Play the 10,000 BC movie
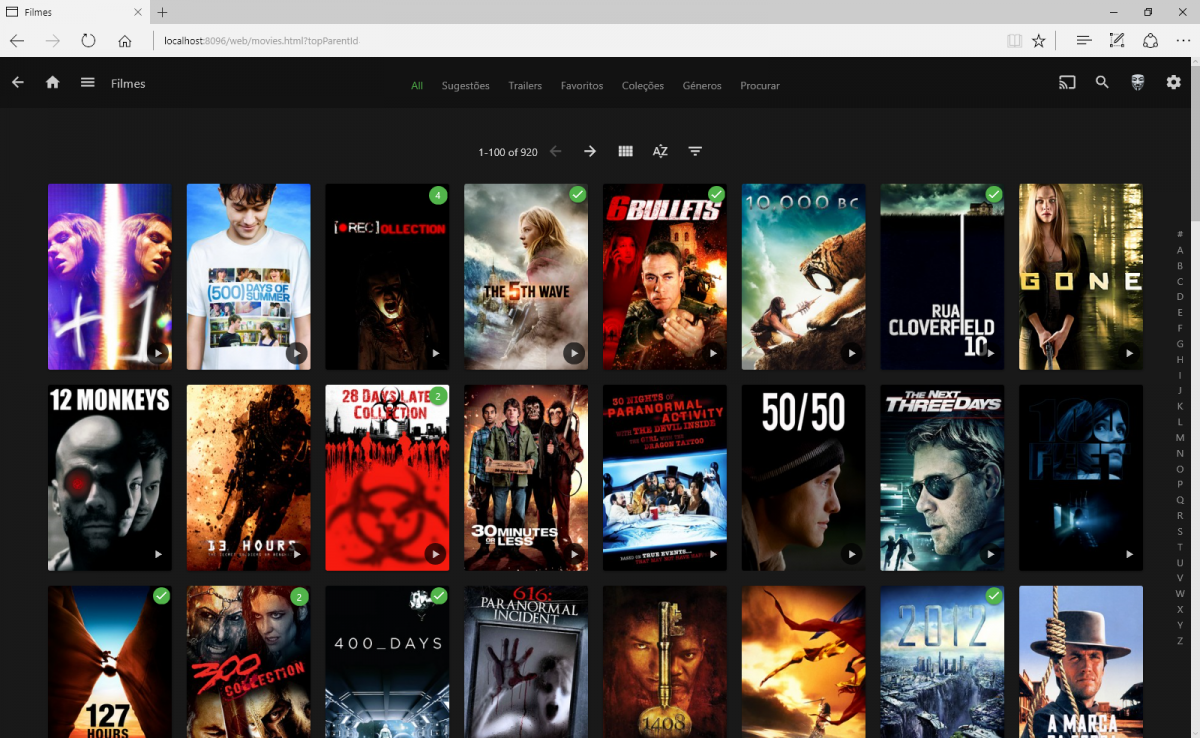Viewport: 1200px width, 738px height. pos(851,353)
